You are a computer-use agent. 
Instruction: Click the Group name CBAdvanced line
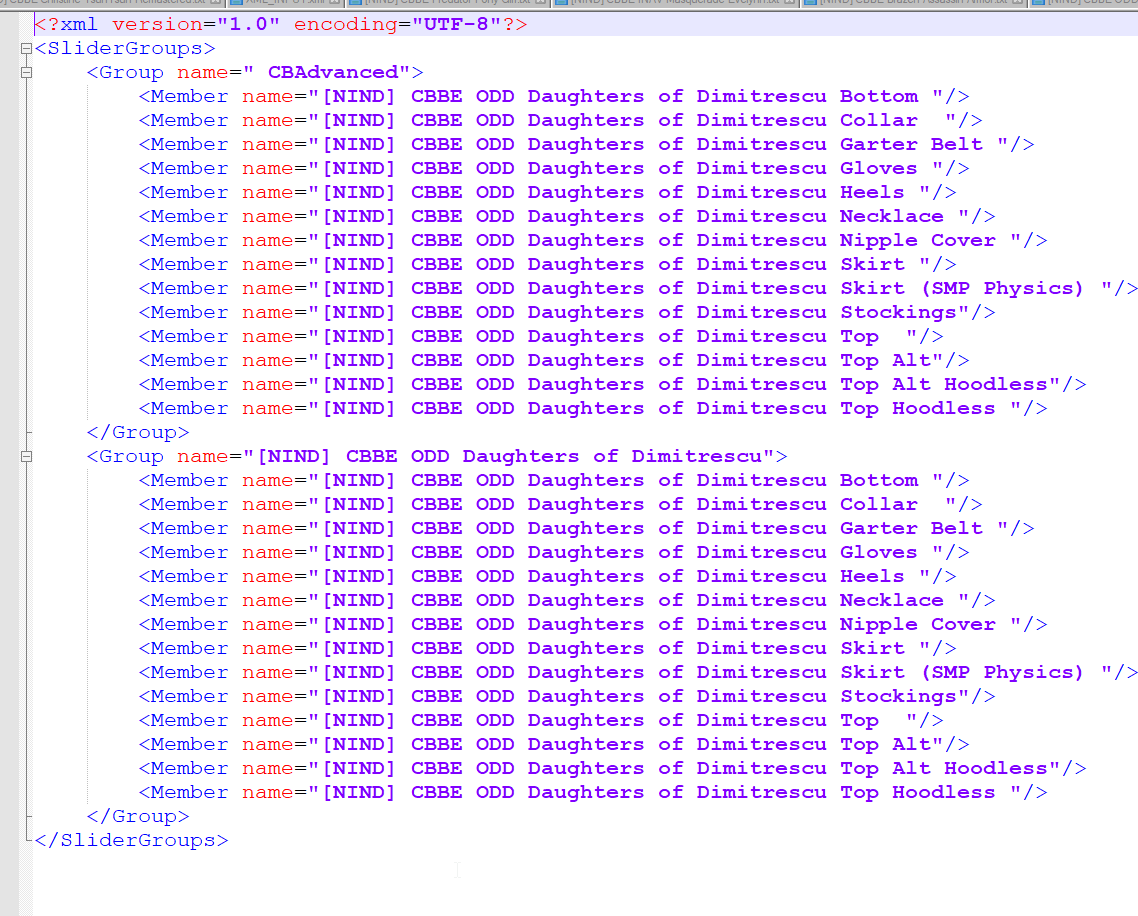255,73
